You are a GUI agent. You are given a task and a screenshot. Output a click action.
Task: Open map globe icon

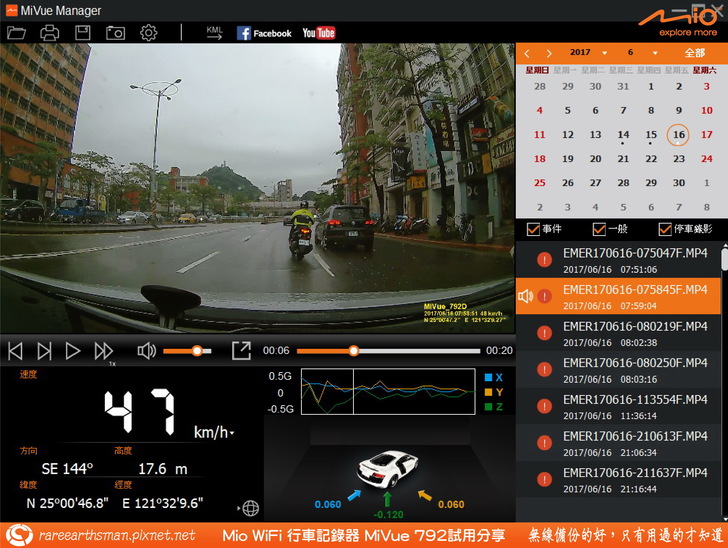[x=251, y=508]
